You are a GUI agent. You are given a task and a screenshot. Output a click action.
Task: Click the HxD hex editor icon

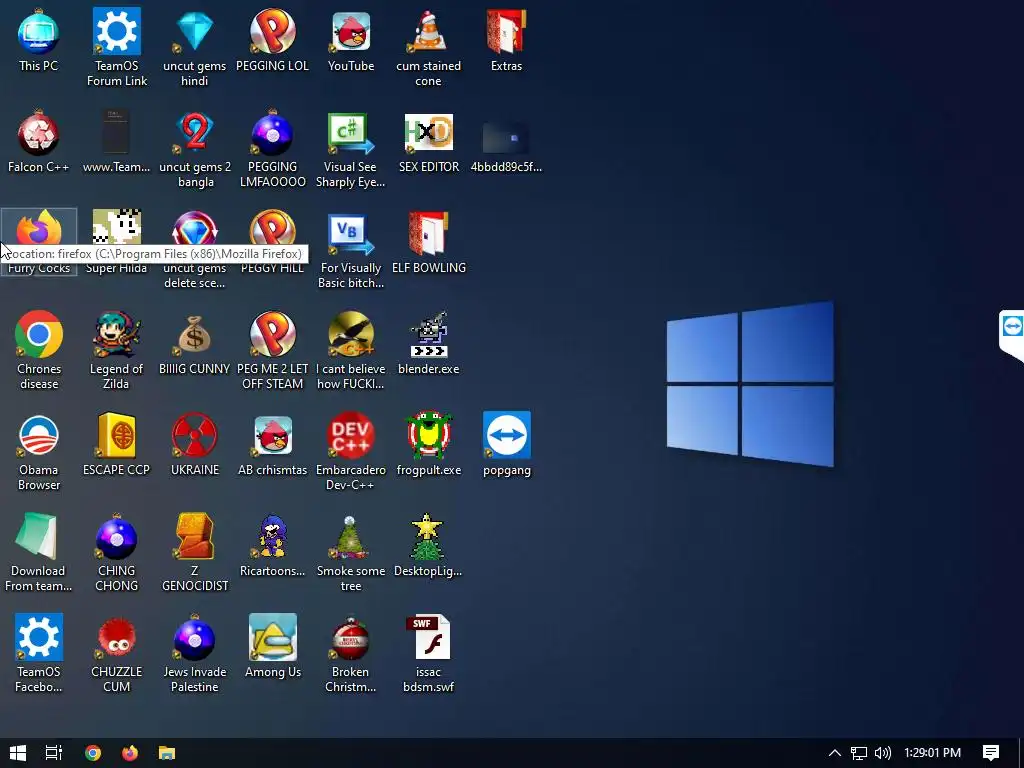[428, 133]
